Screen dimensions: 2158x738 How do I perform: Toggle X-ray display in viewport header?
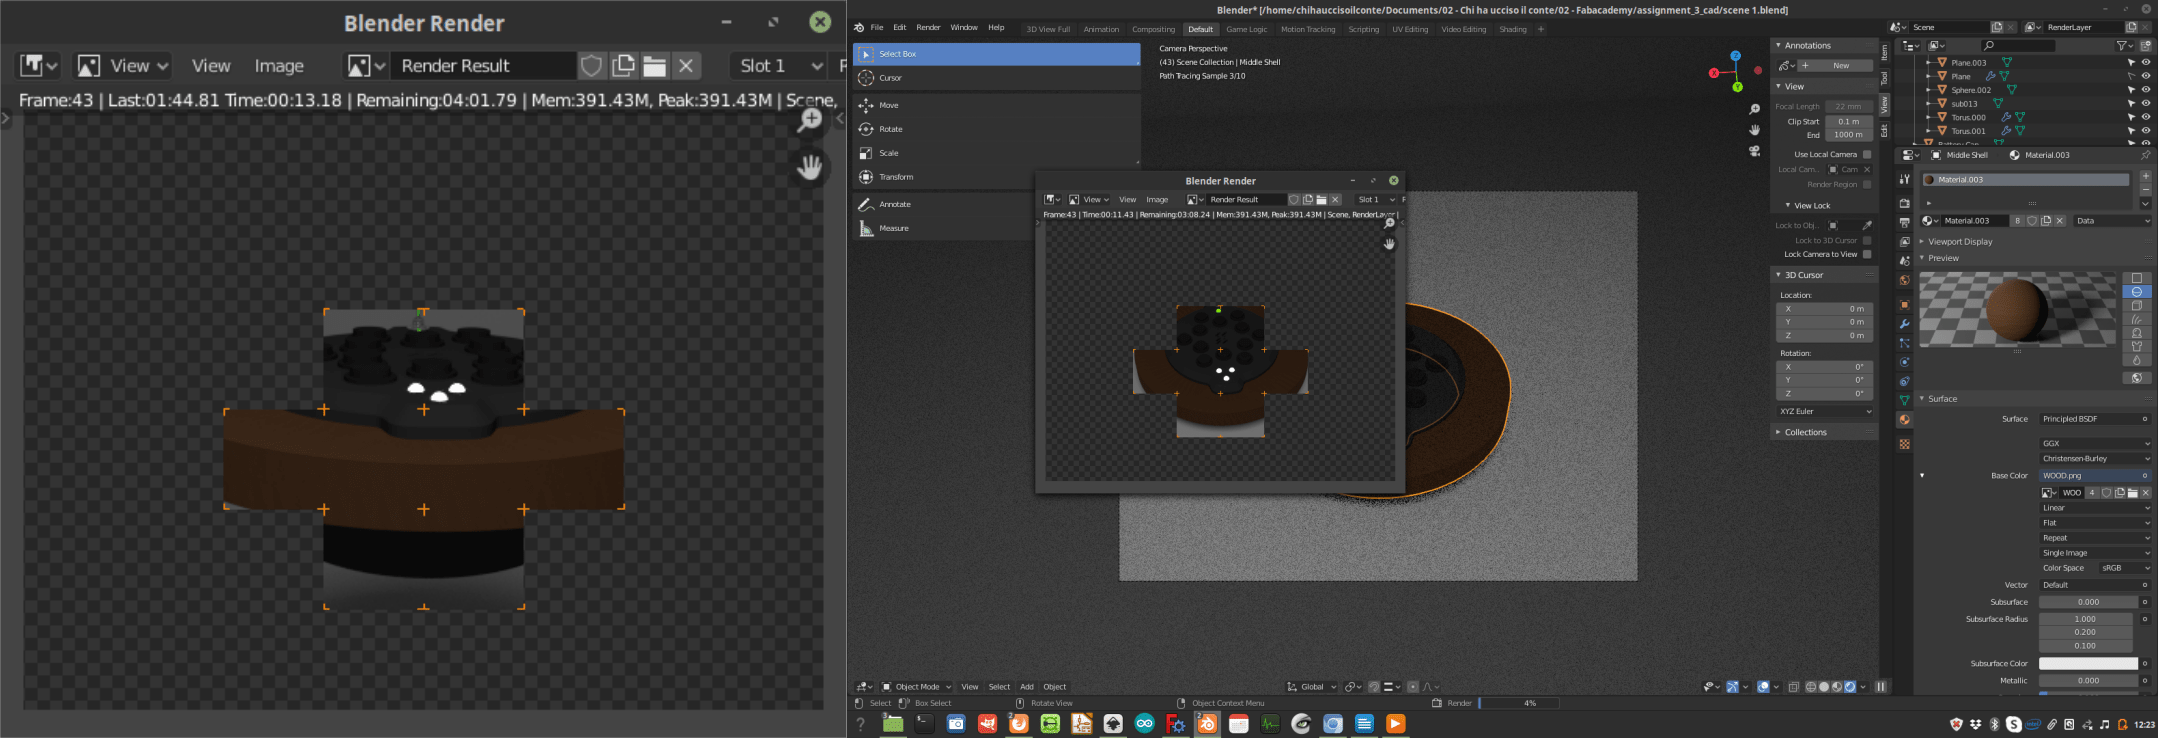coord(1794,687)
